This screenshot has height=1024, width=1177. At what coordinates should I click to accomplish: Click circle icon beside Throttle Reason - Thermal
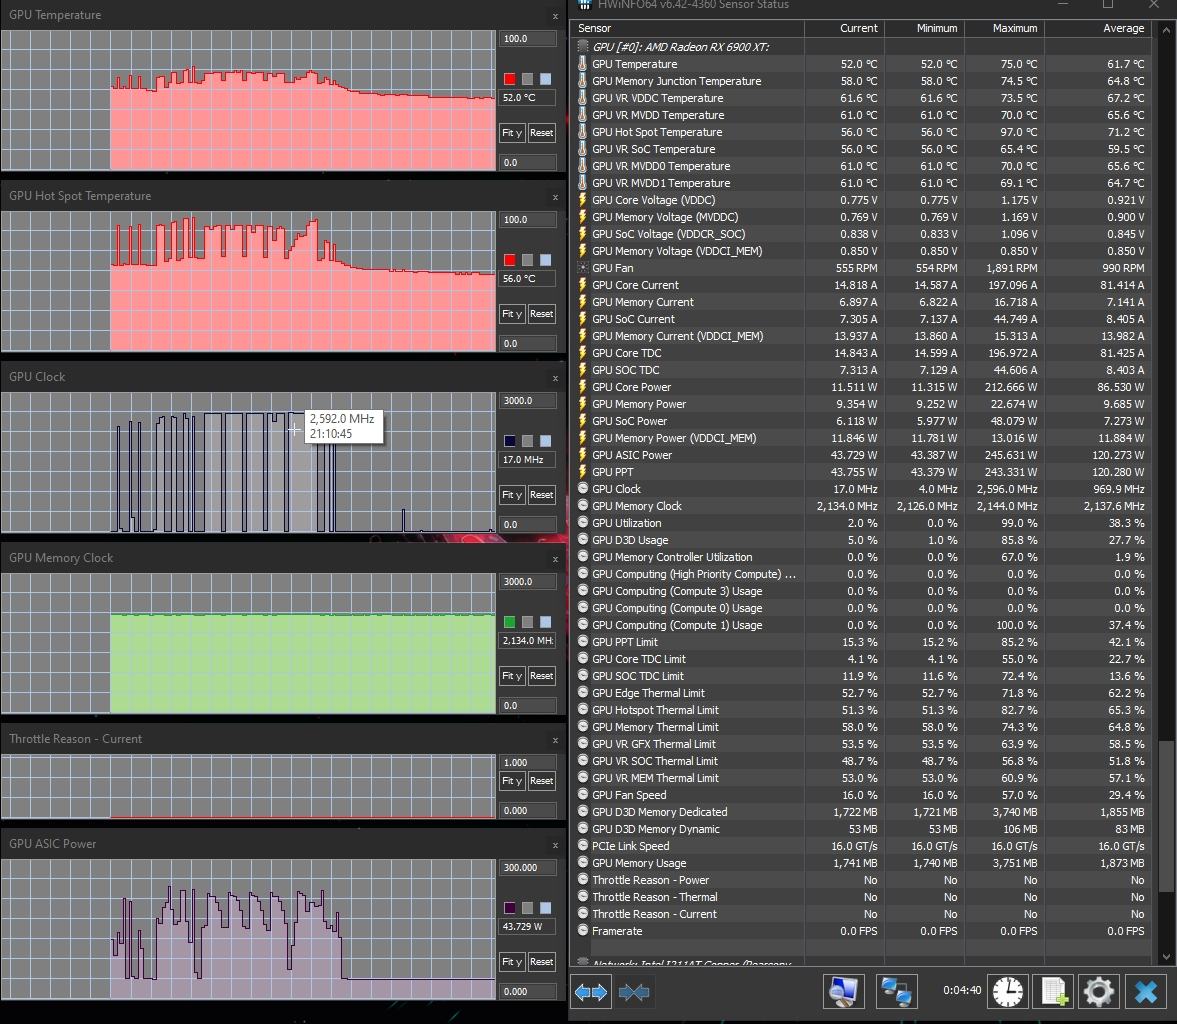[x=582, y=897]
